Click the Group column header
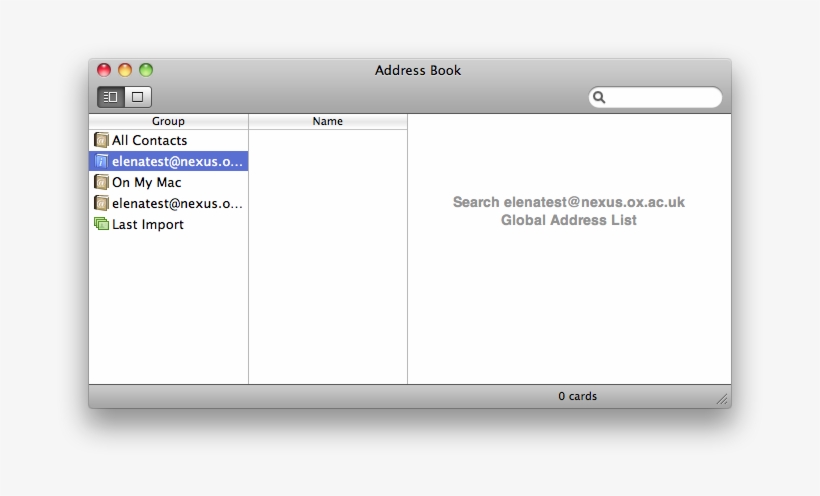 (168, 121)
